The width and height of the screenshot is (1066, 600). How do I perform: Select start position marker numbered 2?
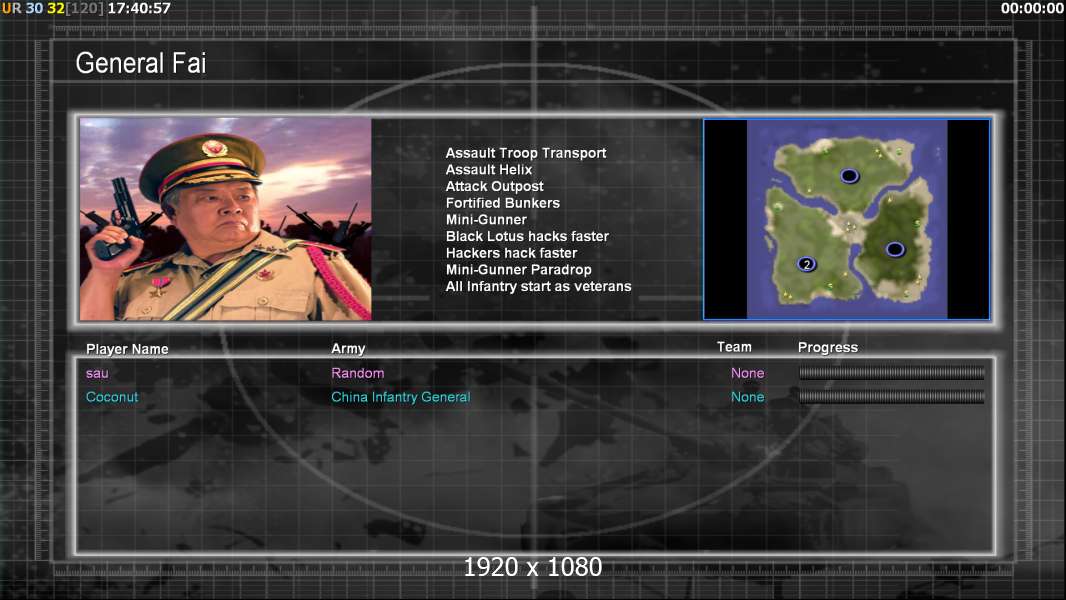point(806,264)
